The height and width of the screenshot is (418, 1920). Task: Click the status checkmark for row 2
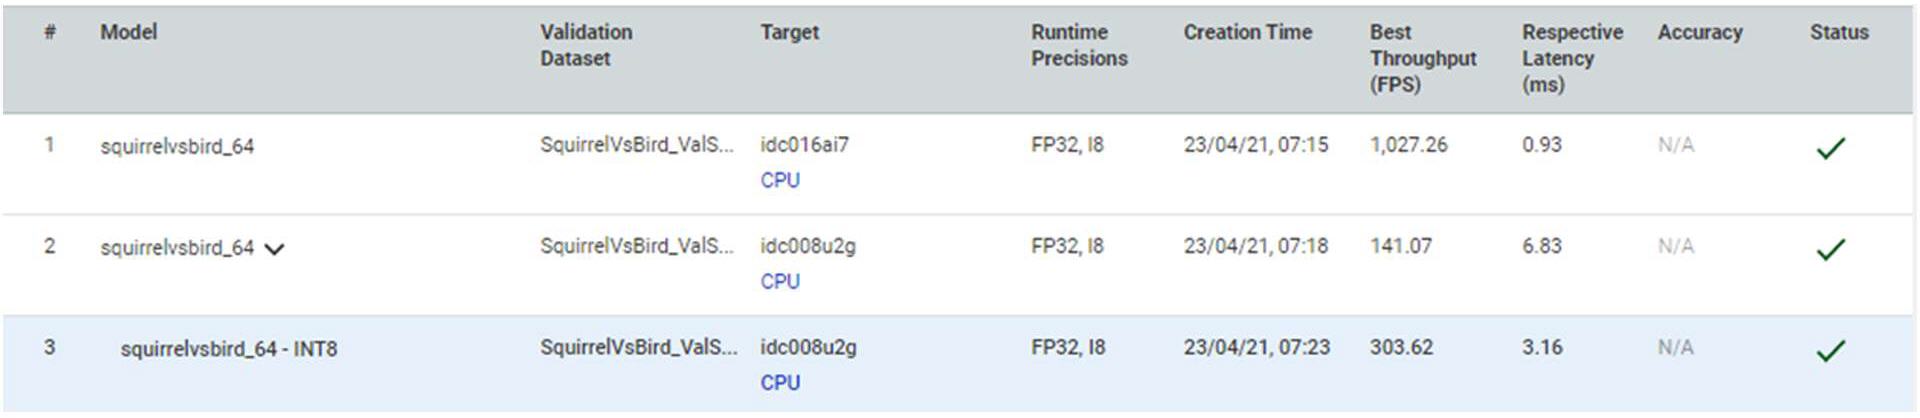tap(1830, 250)
